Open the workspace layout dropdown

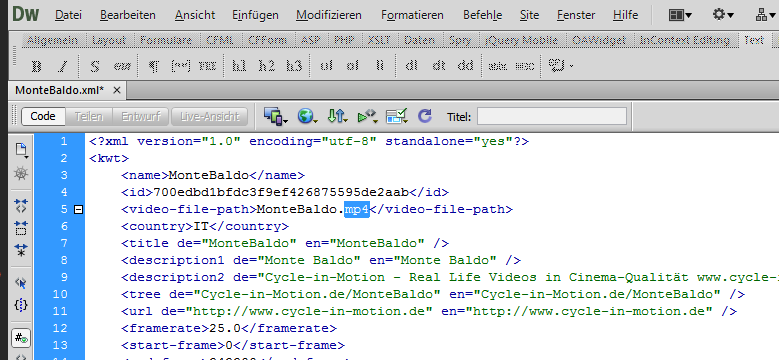[x=681, y=15]
